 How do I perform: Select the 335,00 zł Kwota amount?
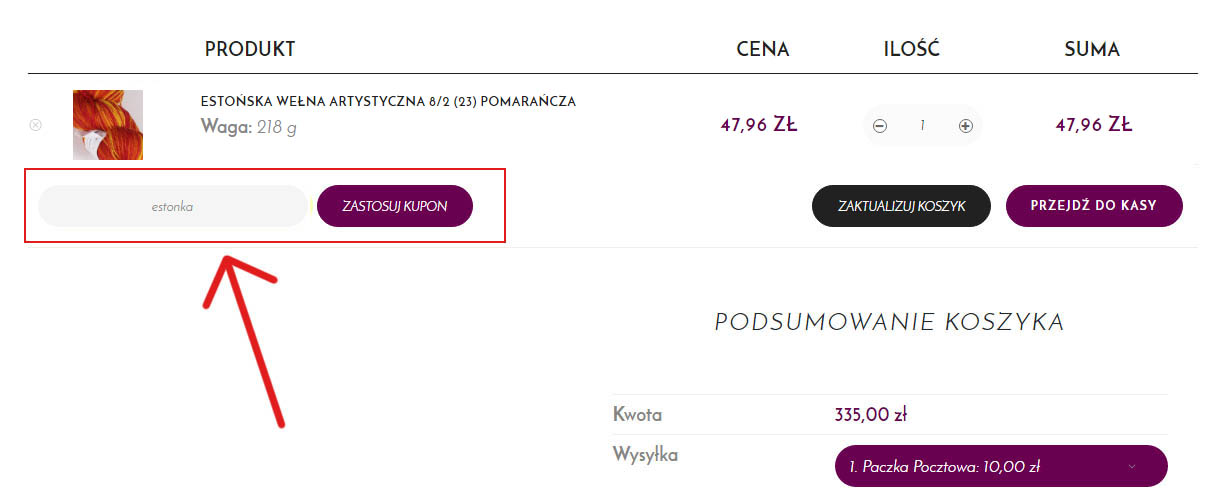(x=870, y=414)
